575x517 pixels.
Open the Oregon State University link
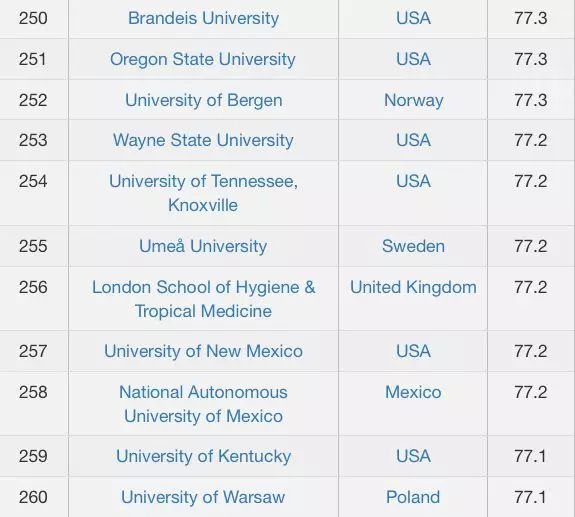coord(203,59)
